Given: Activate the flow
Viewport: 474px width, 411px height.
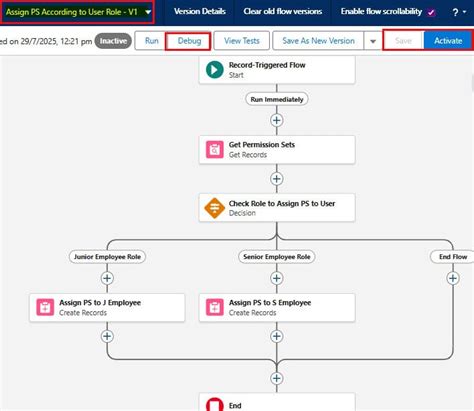Looking at the screenshot, I should click(448, 41).
